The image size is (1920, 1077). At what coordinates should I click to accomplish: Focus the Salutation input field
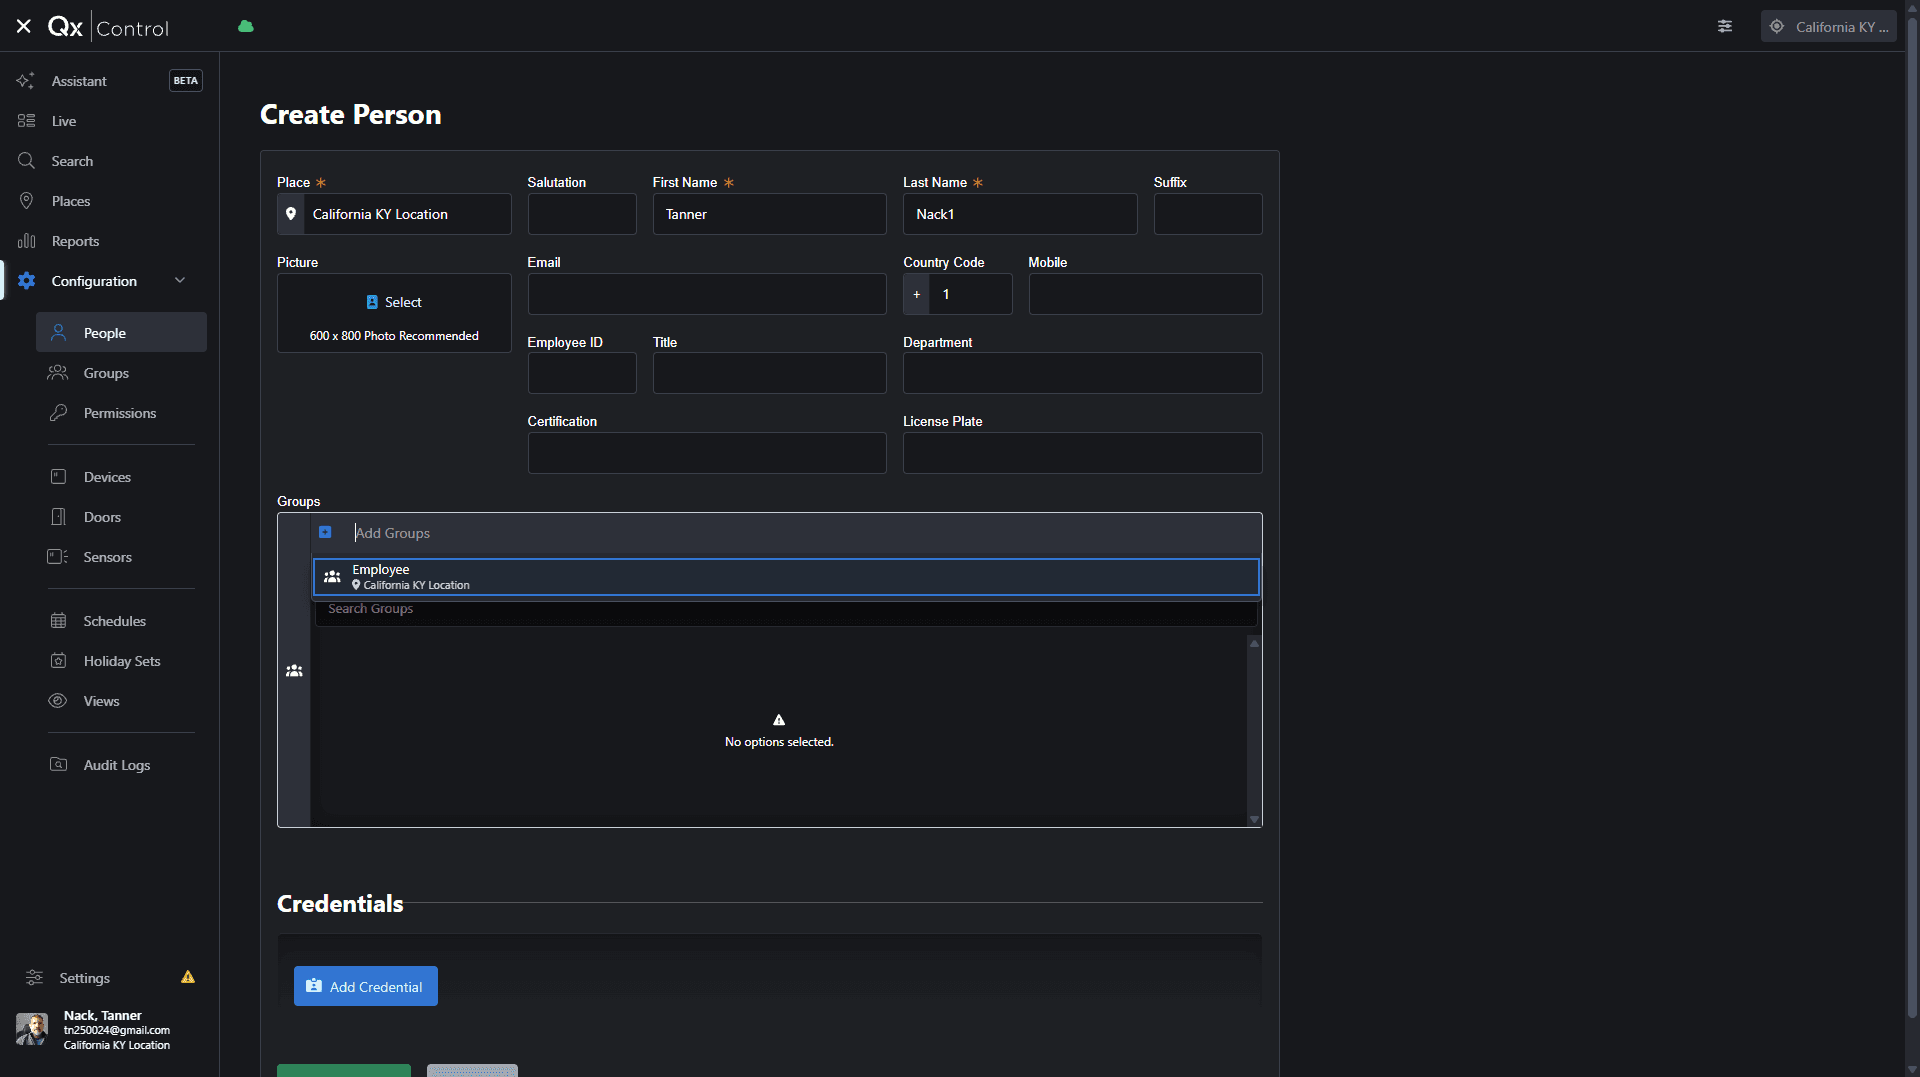point(582,214)
